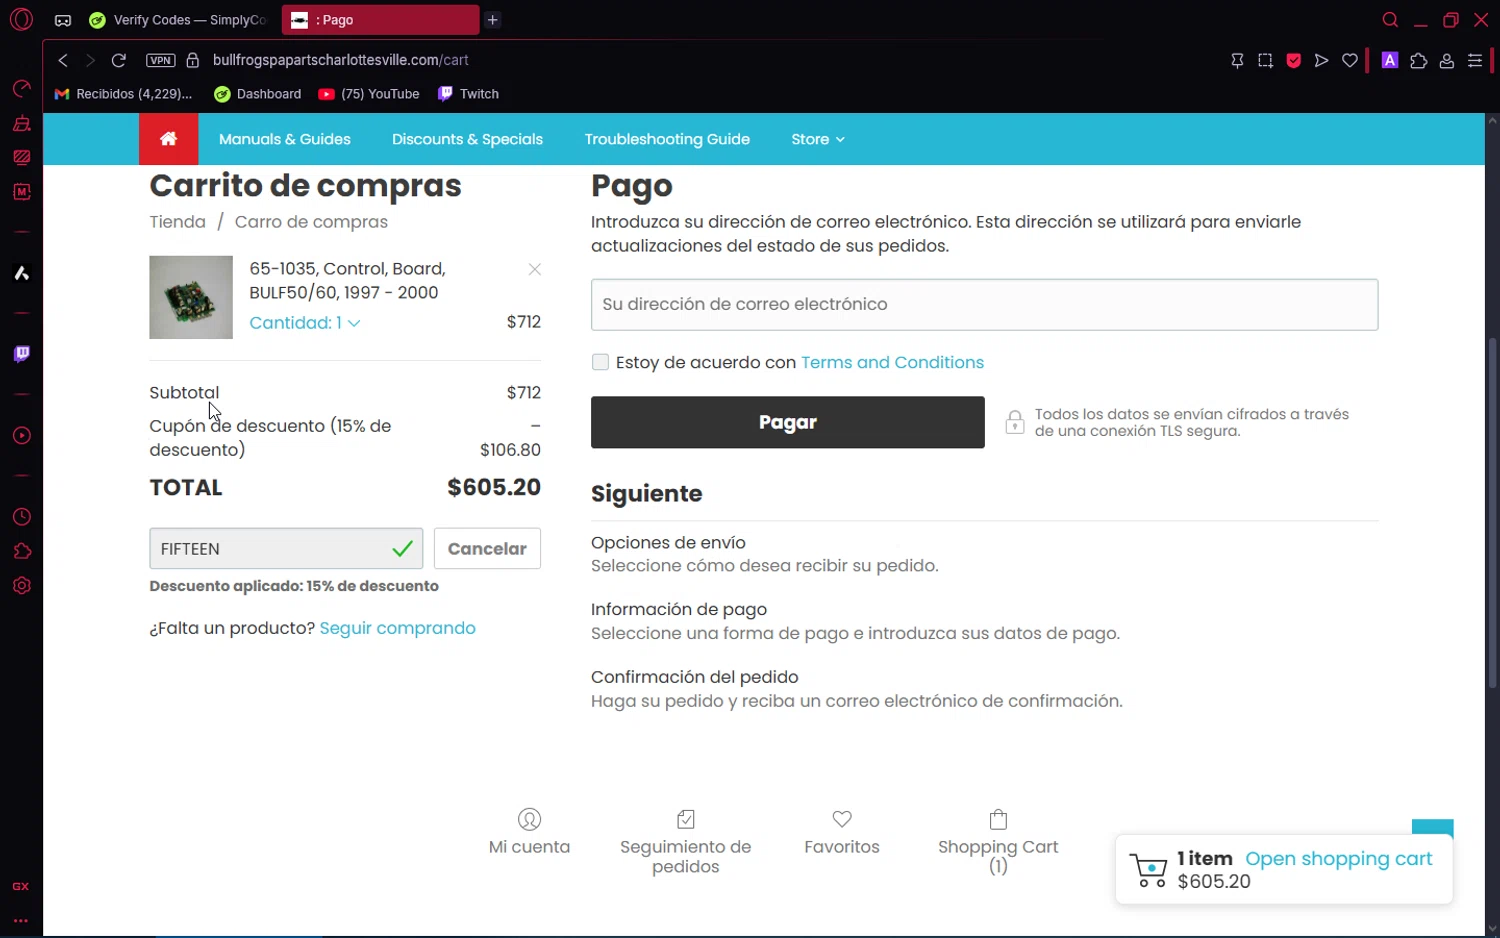Select the Pago tab
The height and width of the screenshot is (938, 1500).
(x=380, y=20)
